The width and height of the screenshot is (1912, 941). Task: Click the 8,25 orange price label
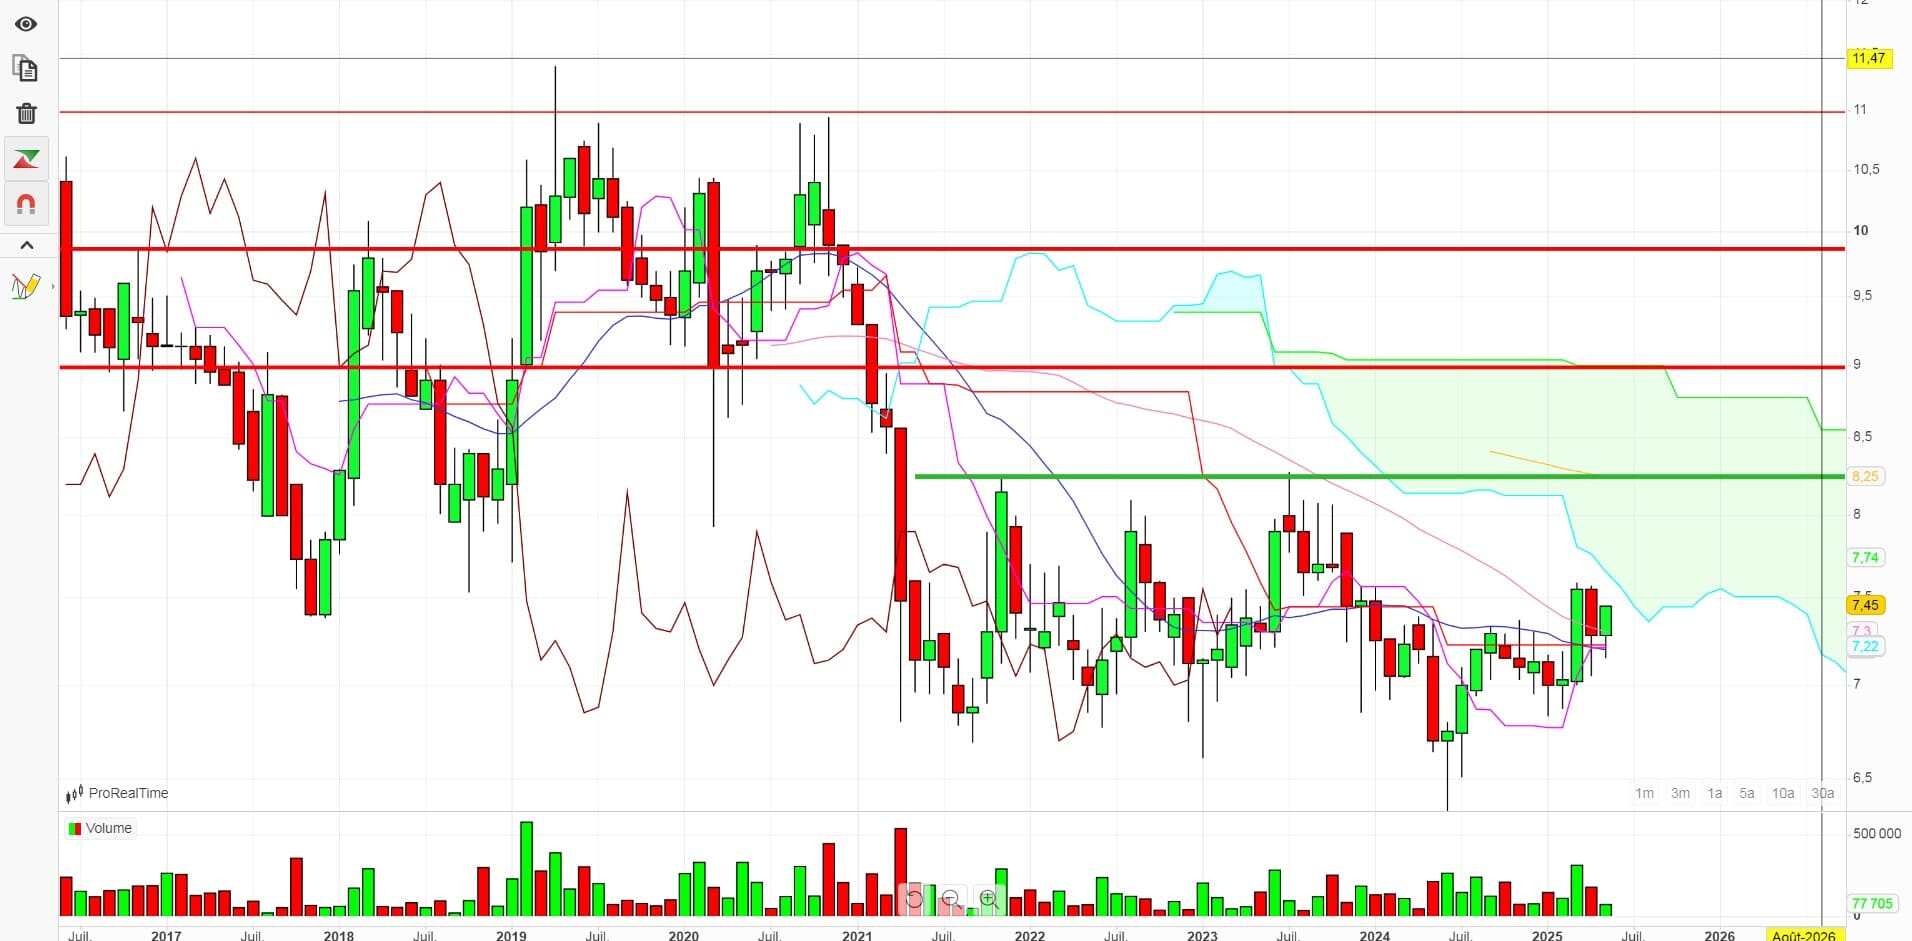point(1865,476)
